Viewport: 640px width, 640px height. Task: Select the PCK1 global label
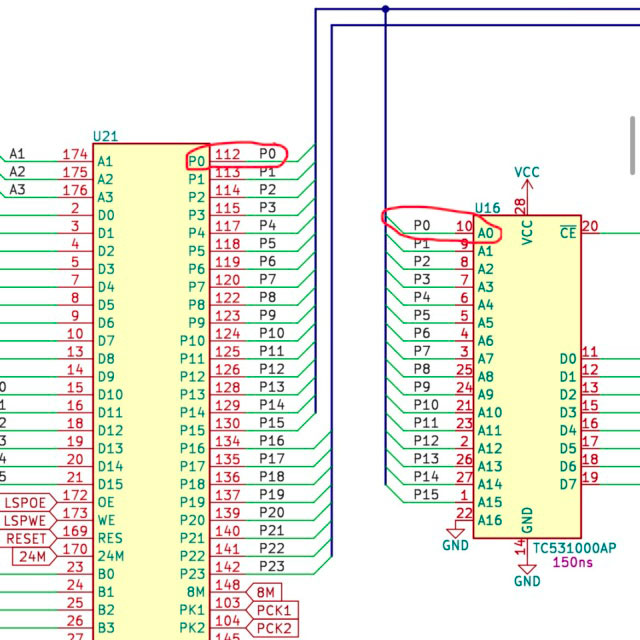[273, 610]
